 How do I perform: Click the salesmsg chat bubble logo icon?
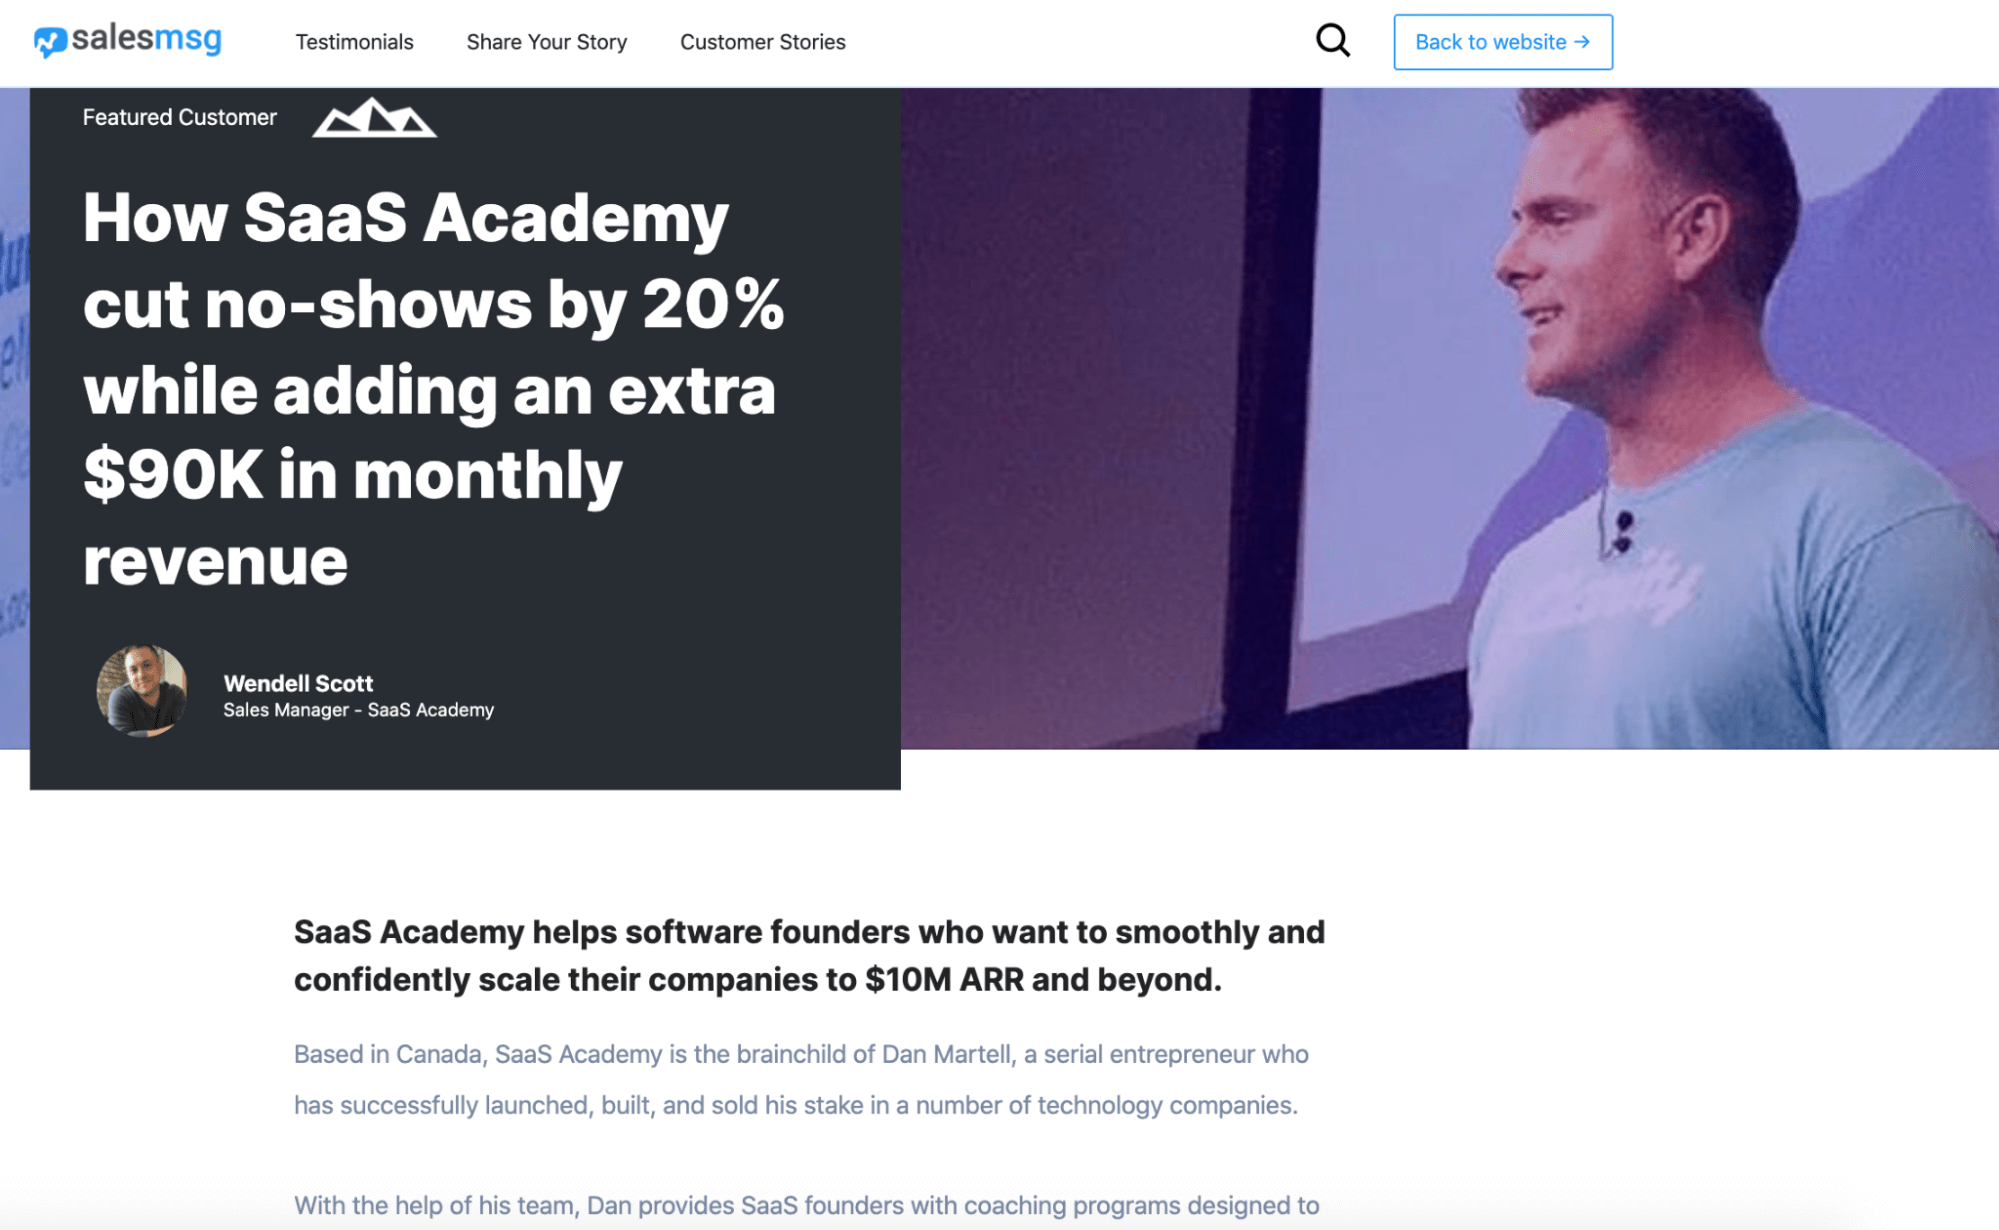[50, 41]
